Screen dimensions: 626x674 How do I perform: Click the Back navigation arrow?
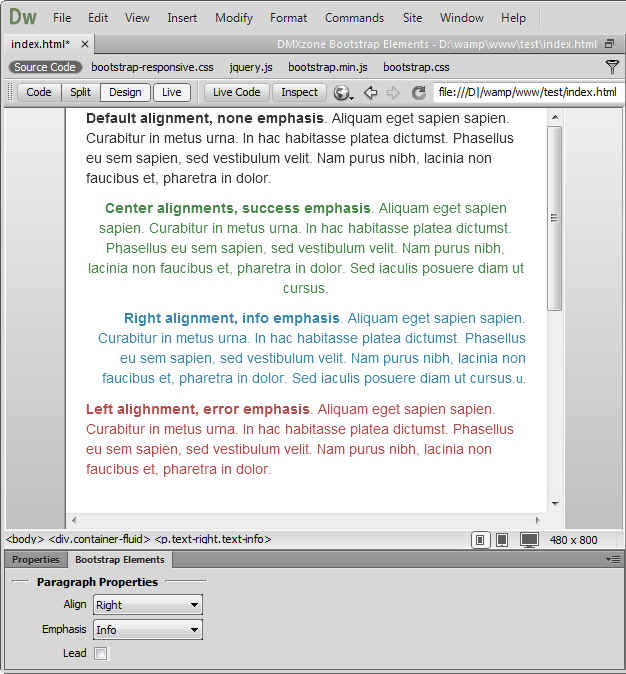370,92
